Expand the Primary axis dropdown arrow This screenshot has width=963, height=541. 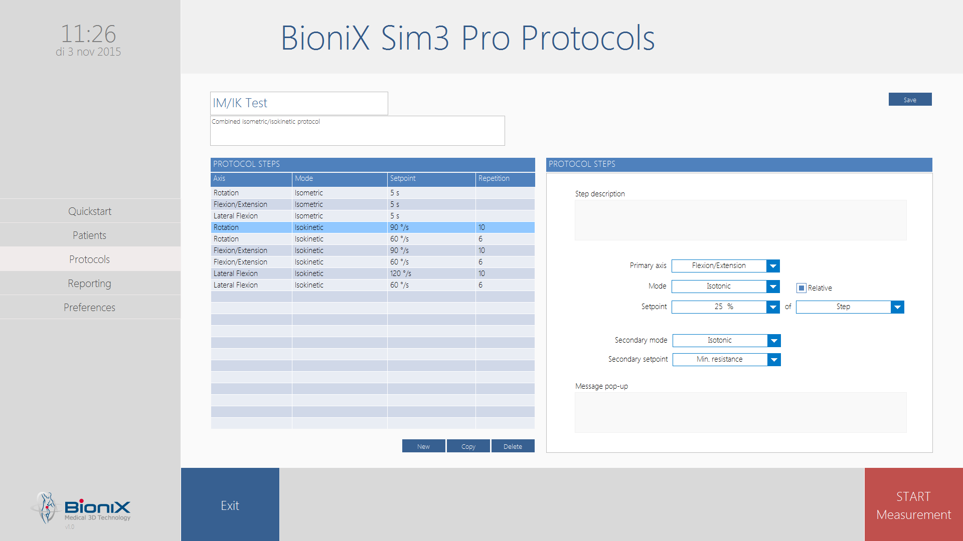click(773, 266)
